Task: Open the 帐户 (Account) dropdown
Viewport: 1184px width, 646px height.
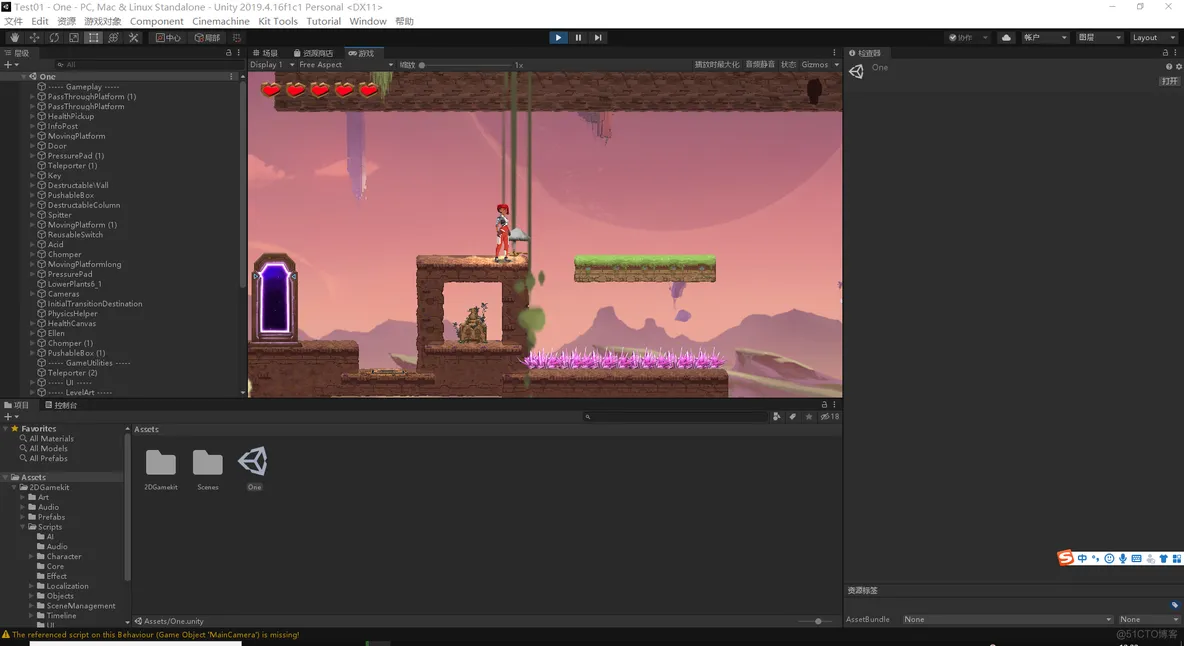Action: coord(1045,38)
